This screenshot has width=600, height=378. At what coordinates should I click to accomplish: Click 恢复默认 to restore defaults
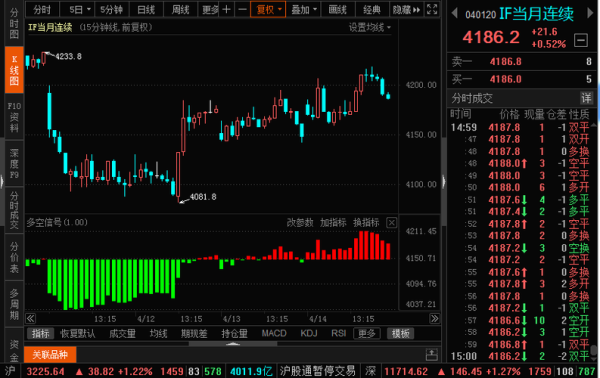click(x=77, y=333)
